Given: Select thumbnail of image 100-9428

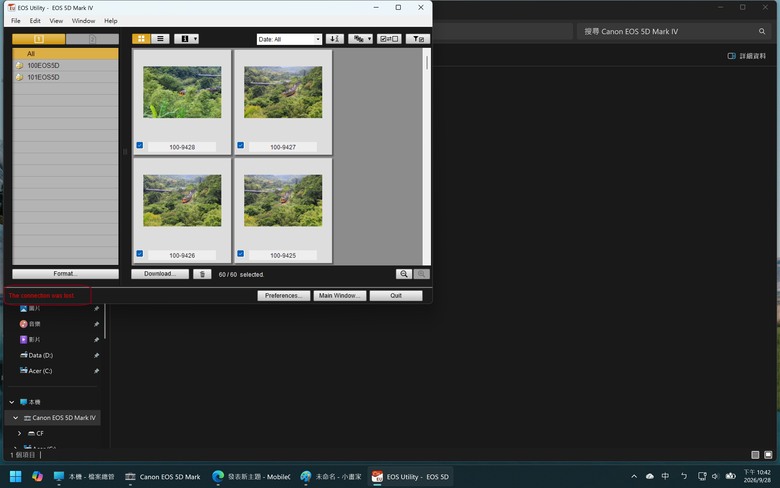Looking at the screenshot, I should [x=182, y=92].
